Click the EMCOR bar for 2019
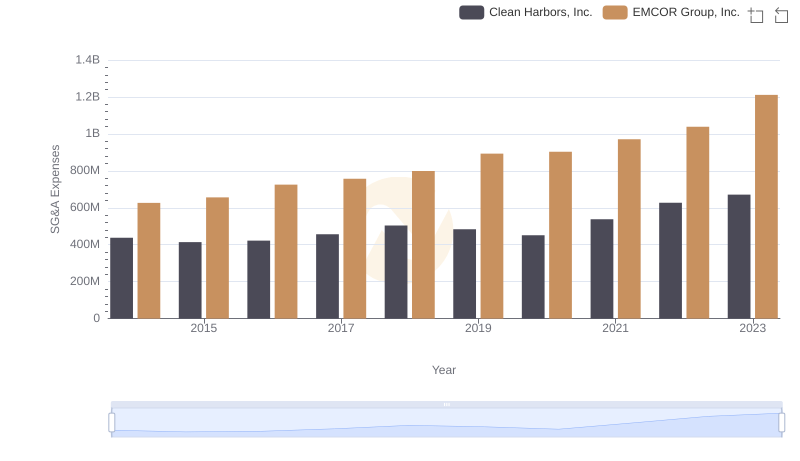 point(492,236)
